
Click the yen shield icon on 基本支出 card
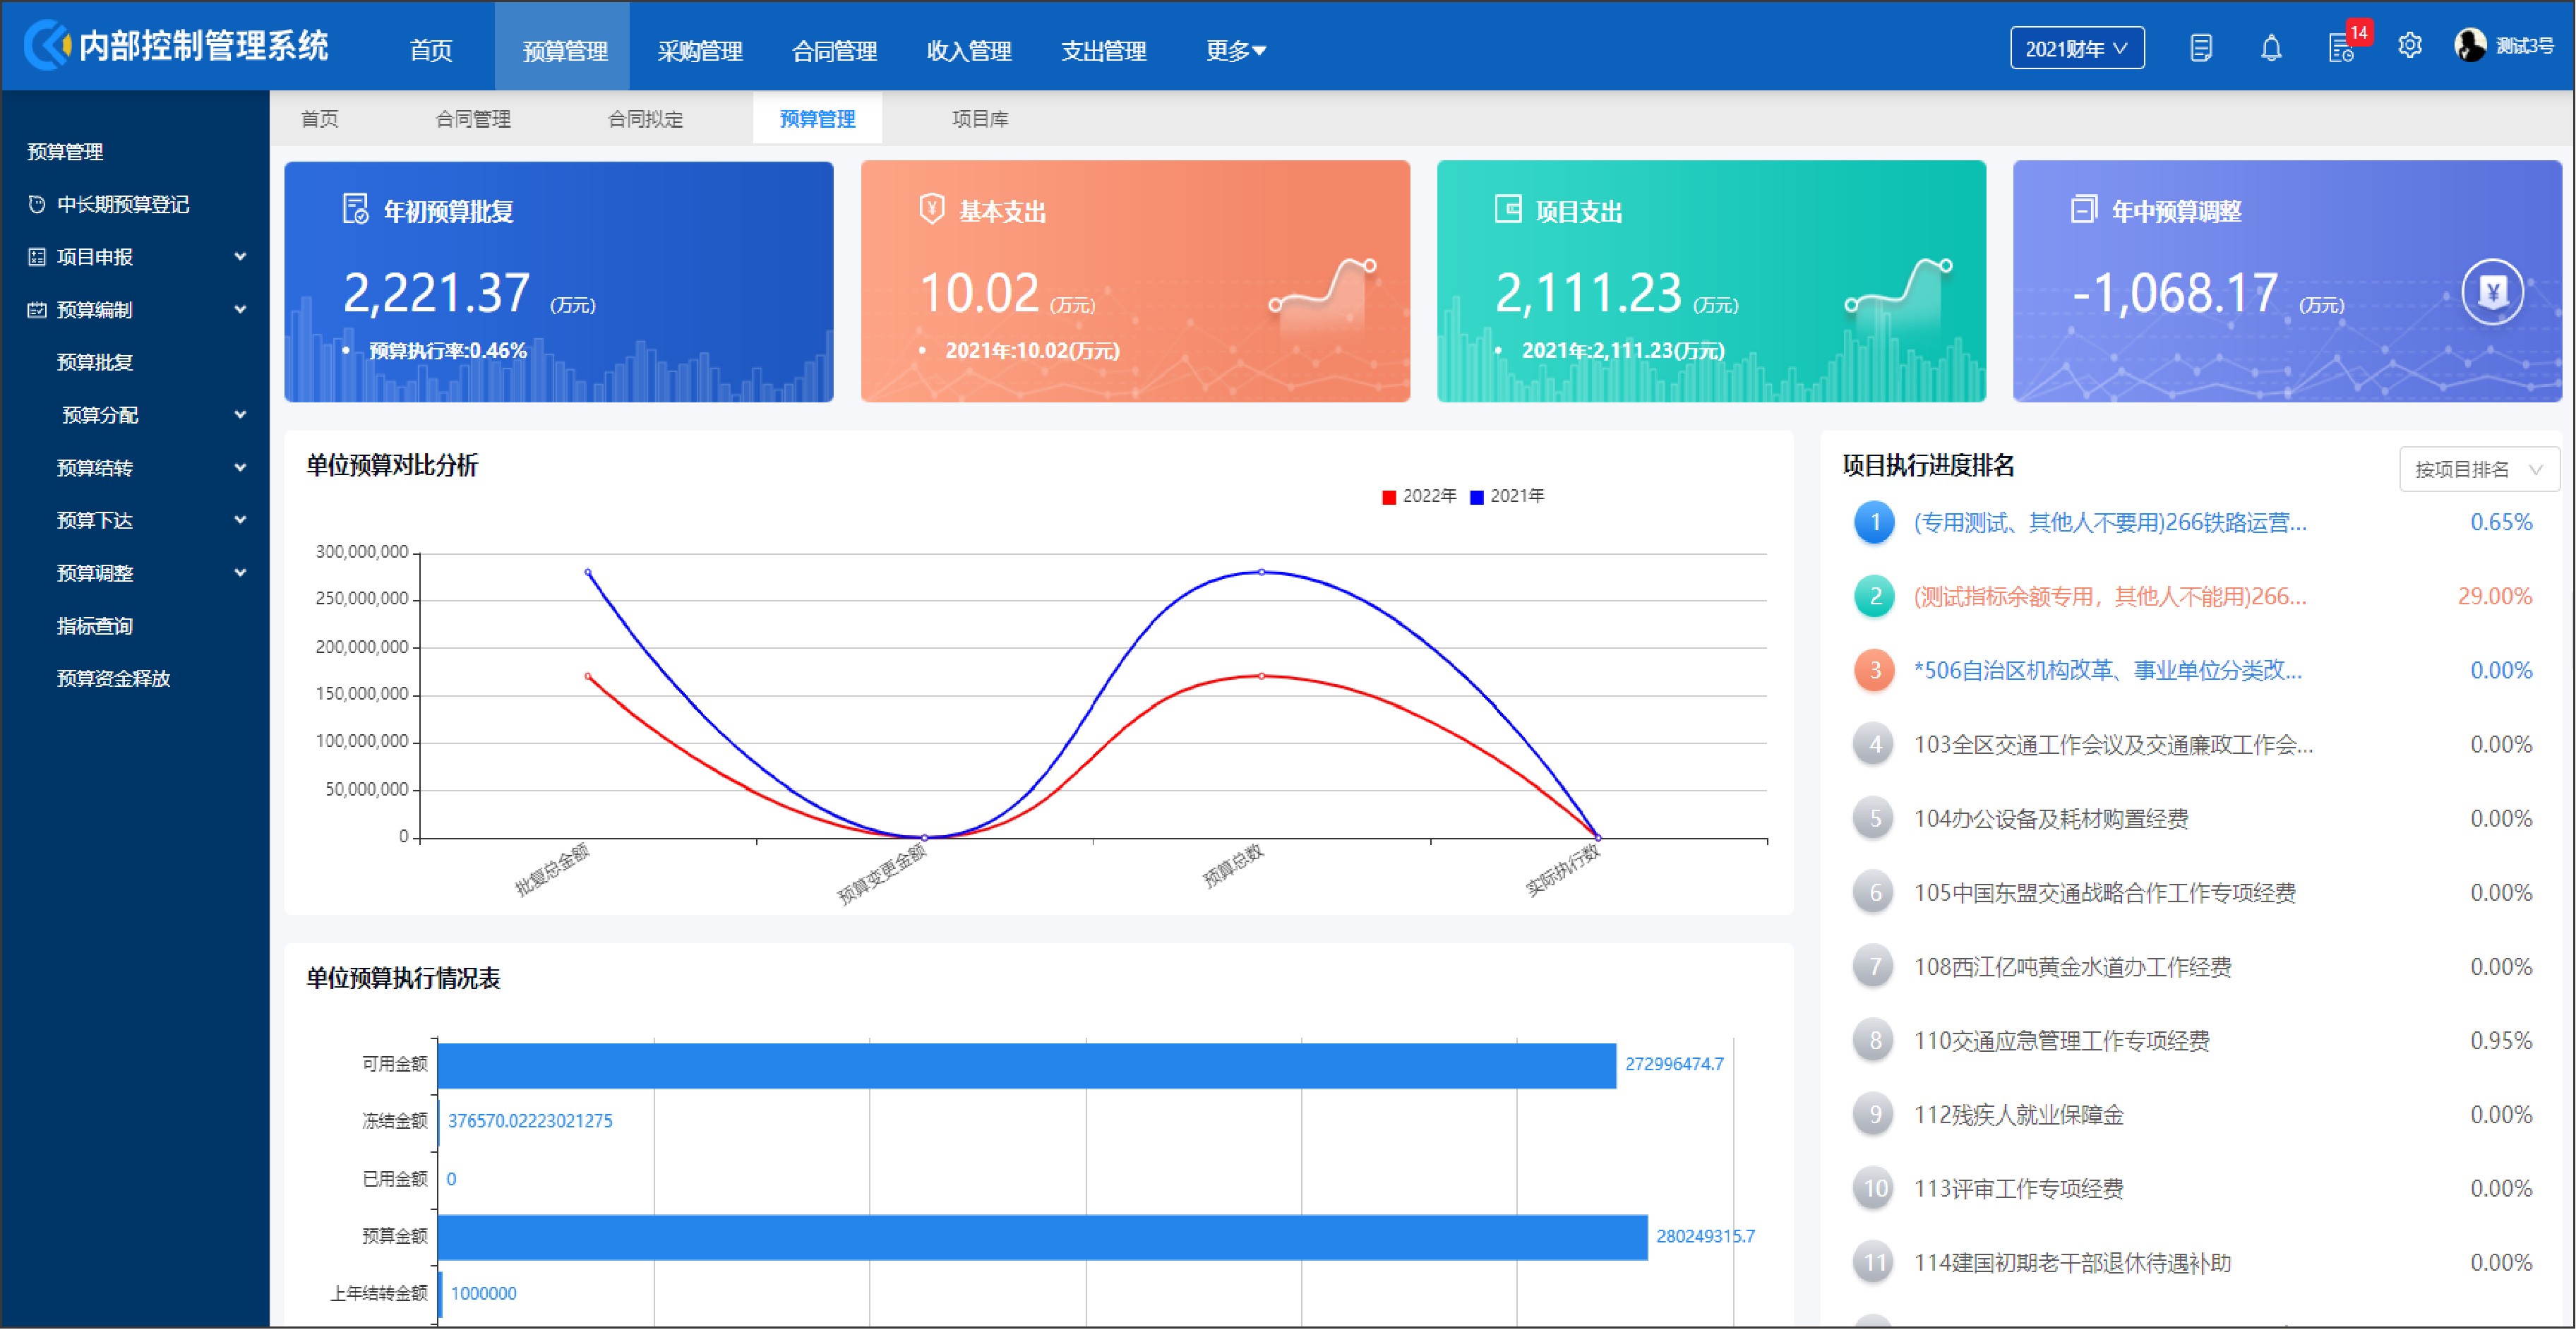931,209
